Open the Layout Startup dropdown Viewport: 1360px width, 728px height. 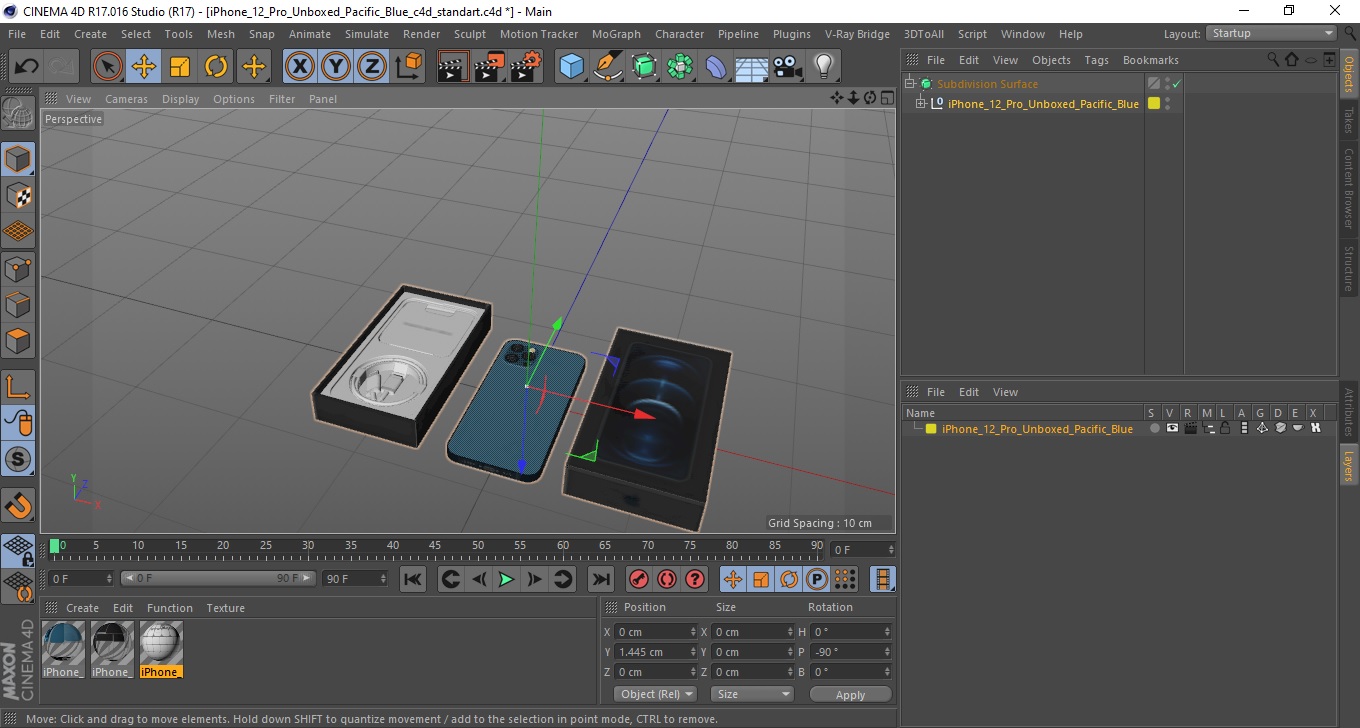coord(1272,33)
